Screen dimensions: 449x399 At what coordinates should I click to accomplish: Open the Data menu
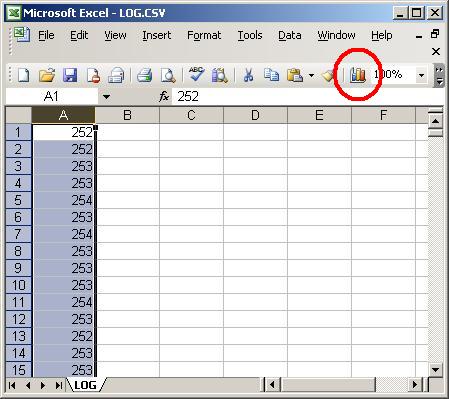coord(290,35)
